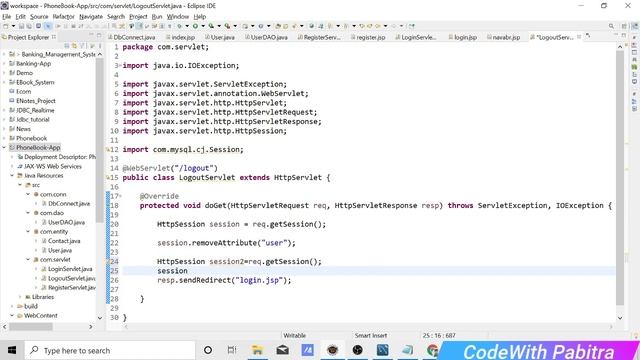Collapse the com.entity package
The height and width of the screenshot is (360, 640).
pyautogui.click(x=28, y=231)
